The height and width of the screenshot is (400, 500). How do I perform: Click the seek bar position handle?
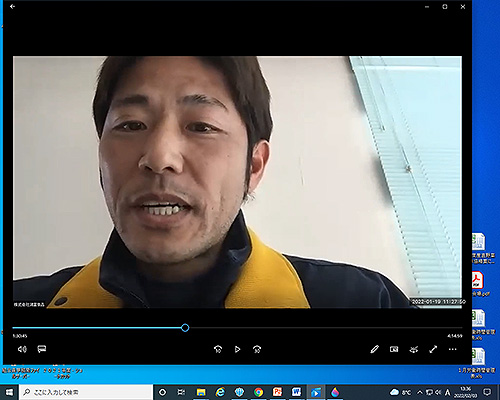click(185, 328)
